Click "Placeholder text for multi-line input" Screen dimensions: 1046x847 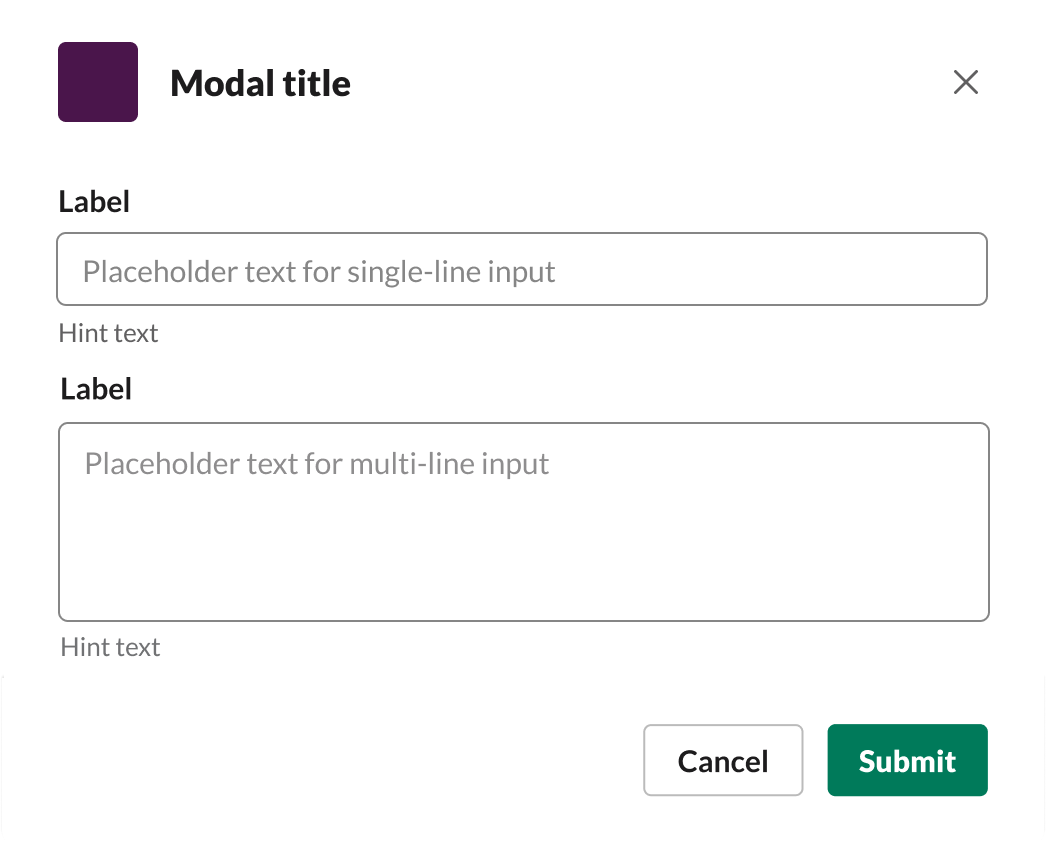point(316,464)
